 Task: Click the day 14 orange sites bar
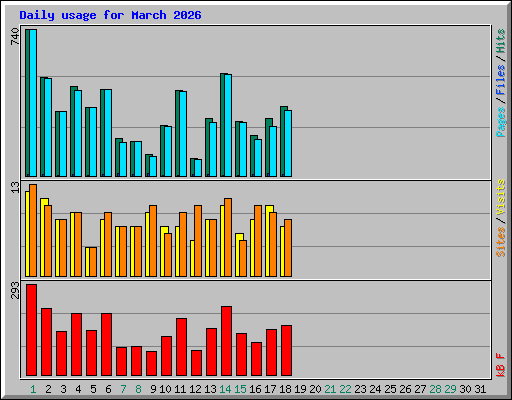pyautogui.click(x=228, y=238)
